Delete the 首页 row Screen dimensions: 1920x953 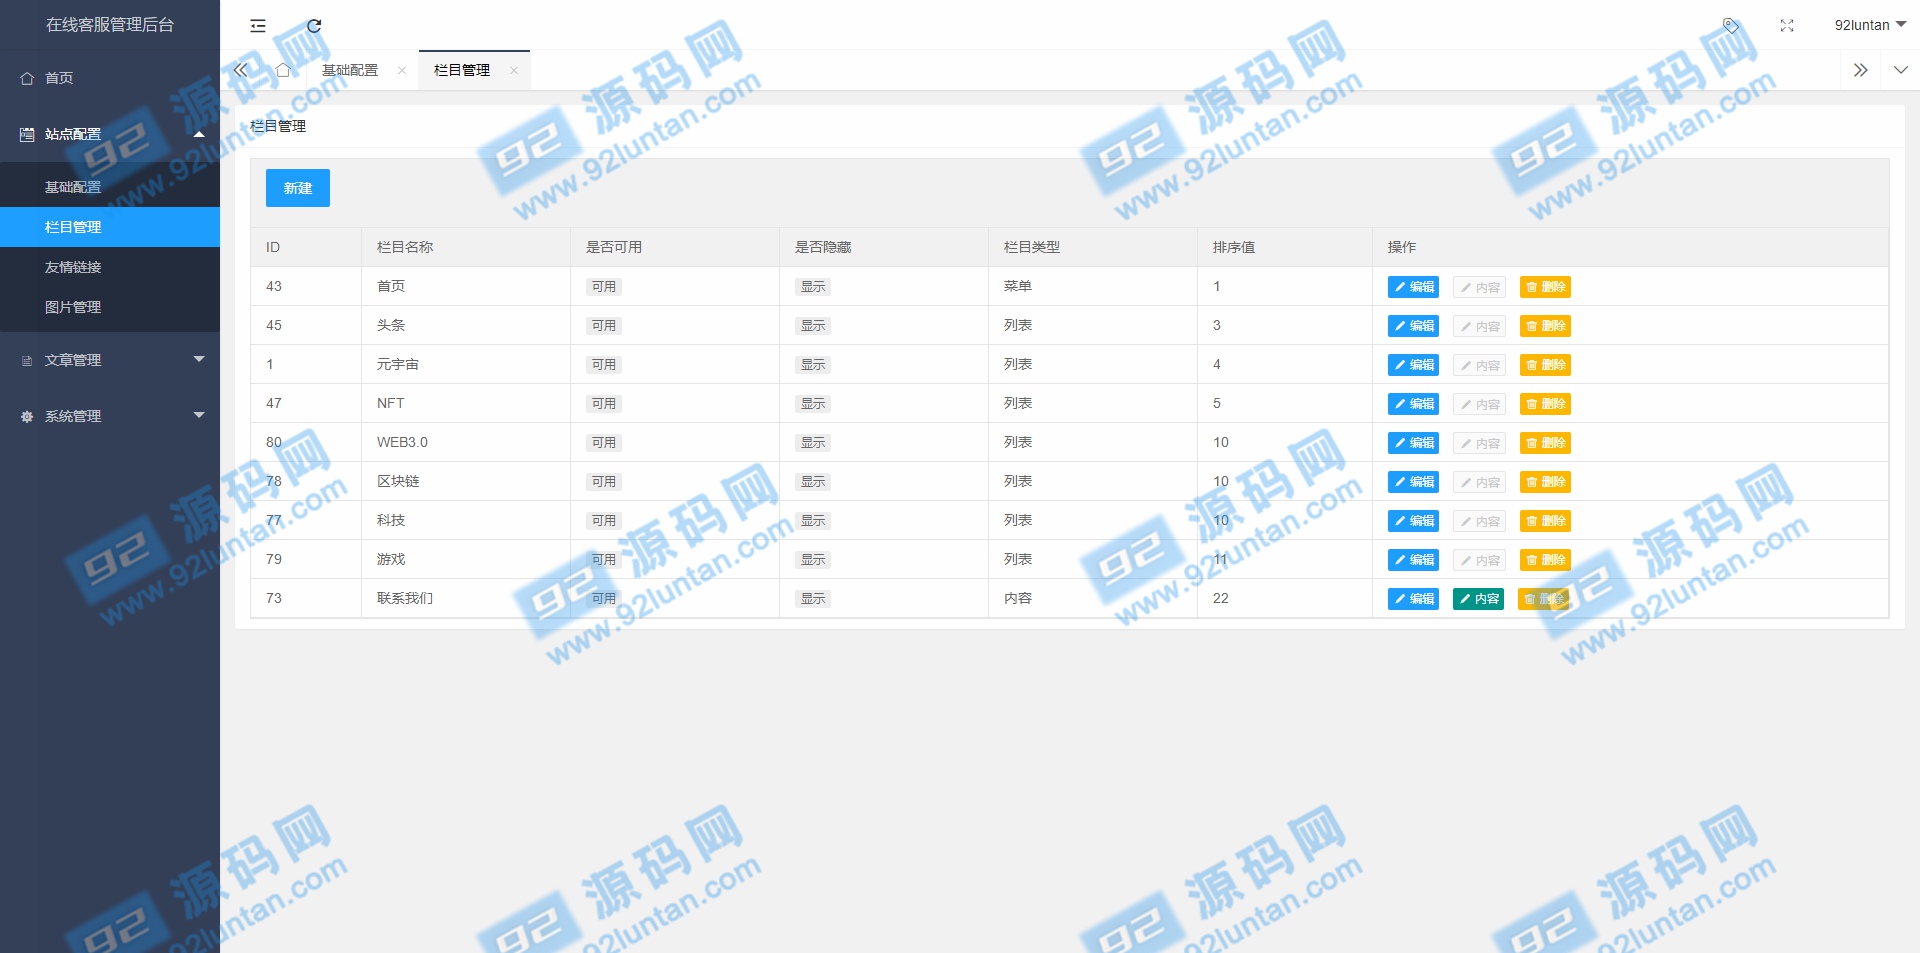coord(1545,287)
